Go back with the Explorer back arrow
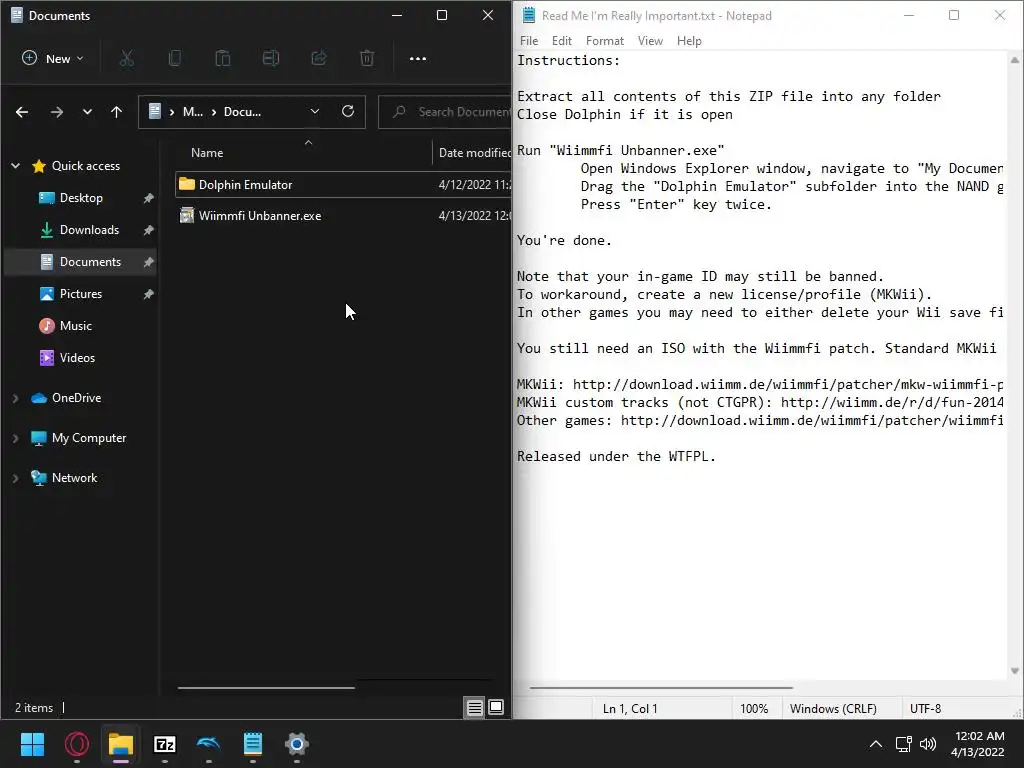This screenshot has height=768, width=1024. tap(22, 112)
